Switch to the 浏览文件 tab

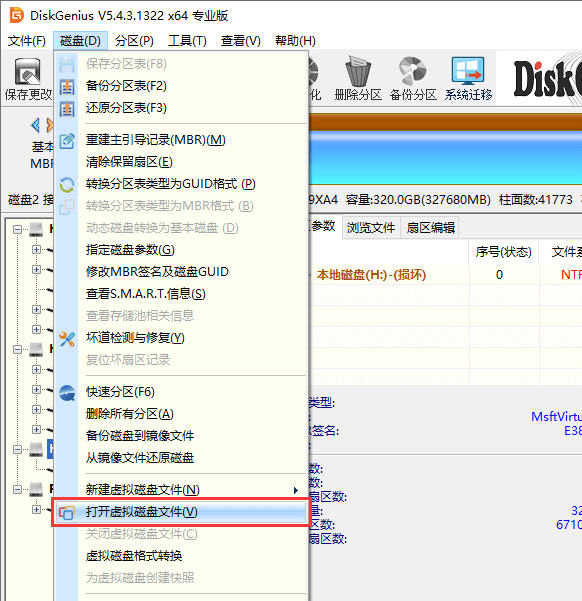pos(371,228)
